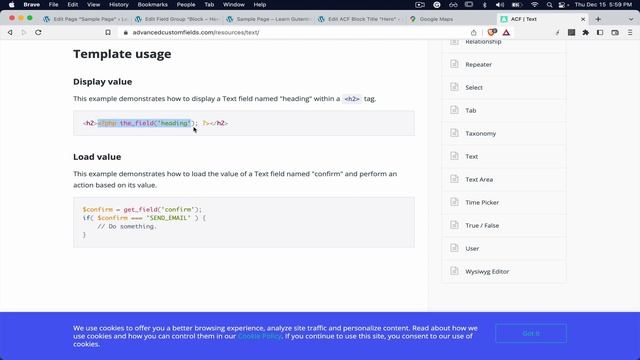
Task: Open the Taxonomy field docs link
Action: (x=480, y=133)
